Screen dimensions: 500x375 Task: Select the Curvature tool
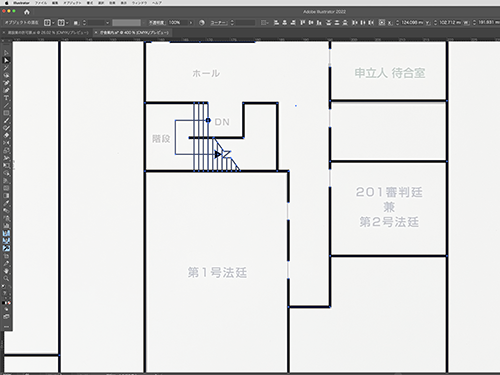pos(6,90)
